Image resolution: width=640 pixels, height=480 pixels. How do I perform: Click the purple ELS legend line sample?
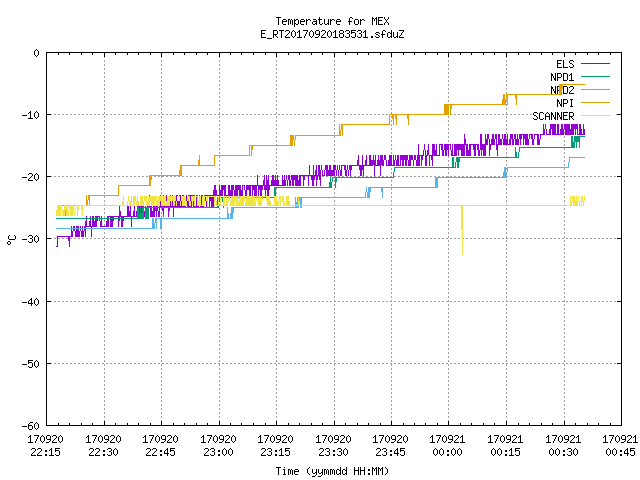[595, 64]
